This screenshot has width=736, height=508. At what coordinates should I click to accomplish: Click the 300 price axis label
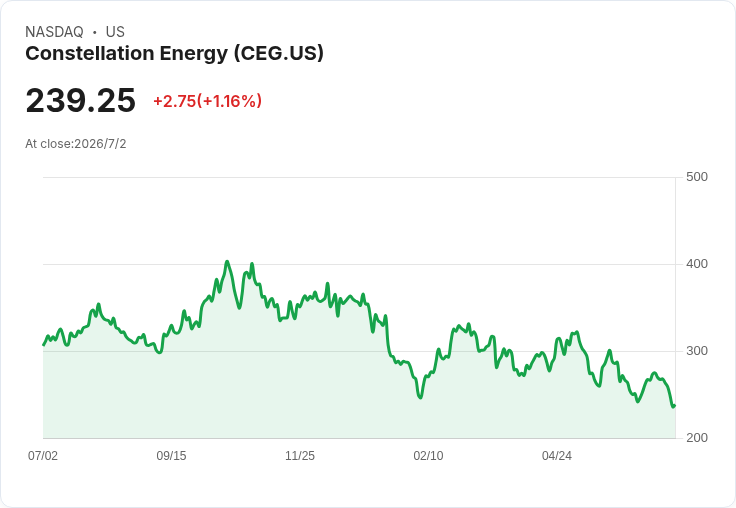point(697,351)
